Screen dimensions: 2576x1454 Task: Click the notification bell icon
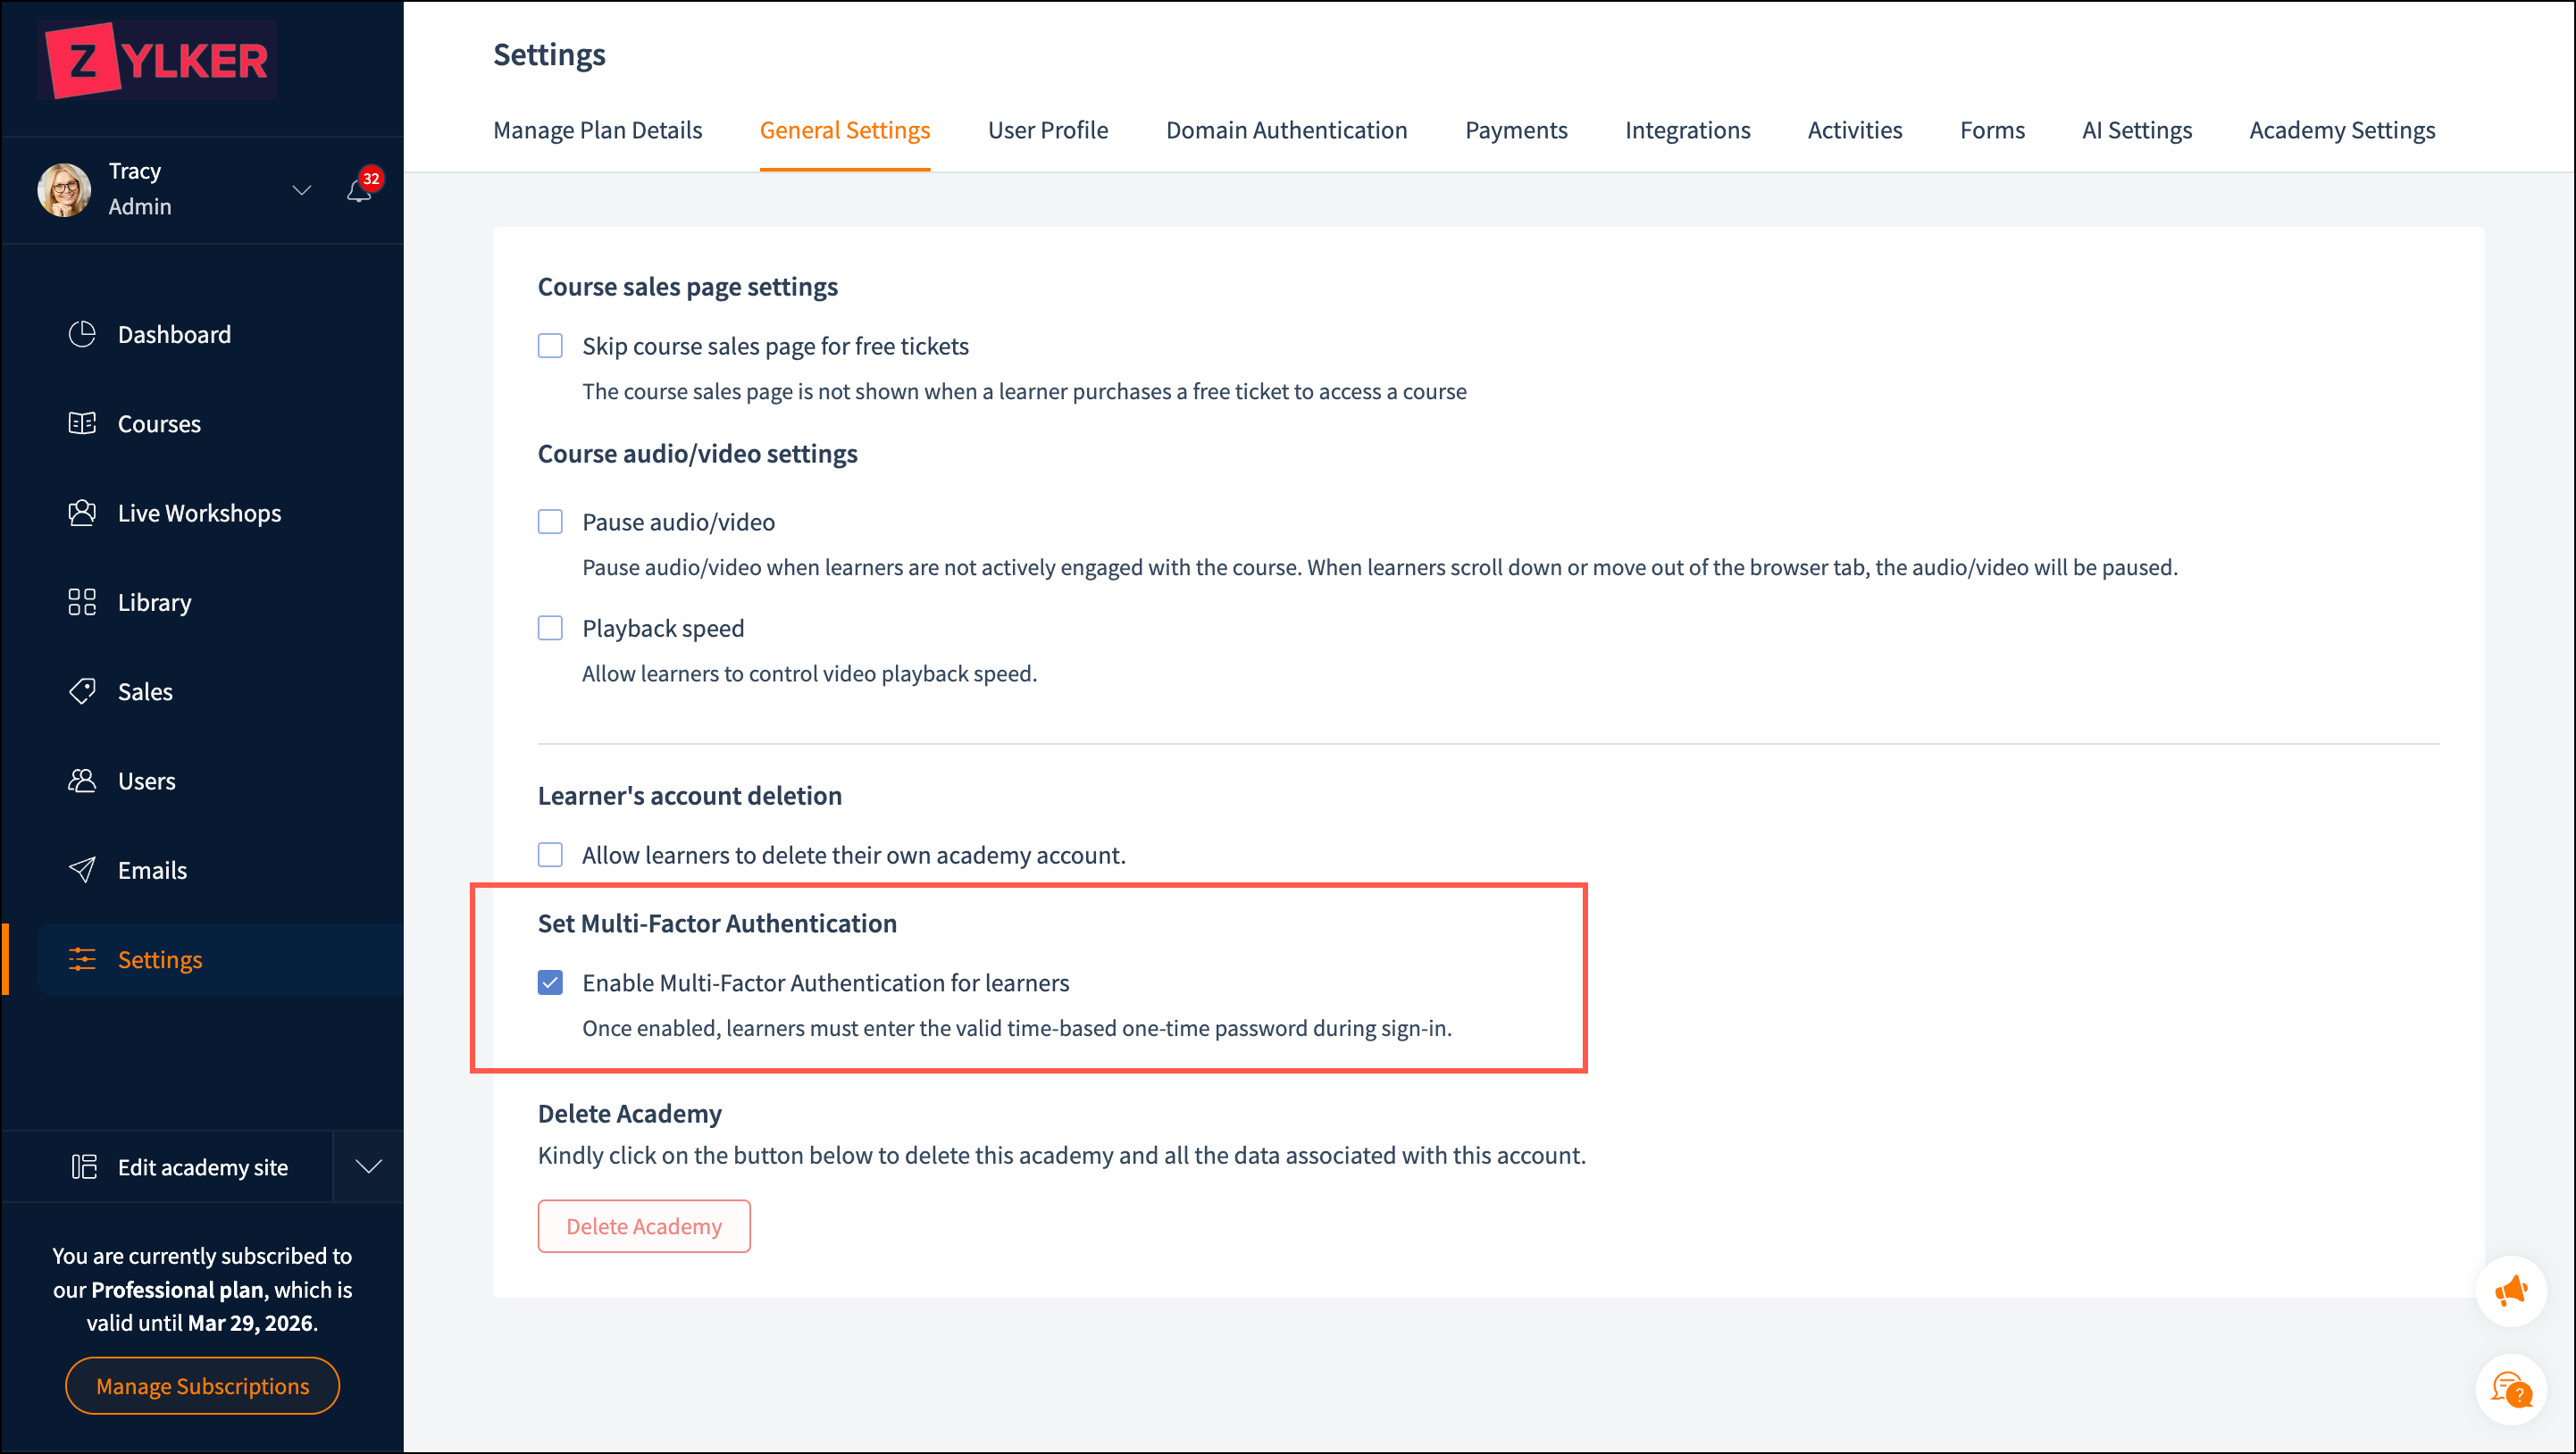tap(358, 191)
